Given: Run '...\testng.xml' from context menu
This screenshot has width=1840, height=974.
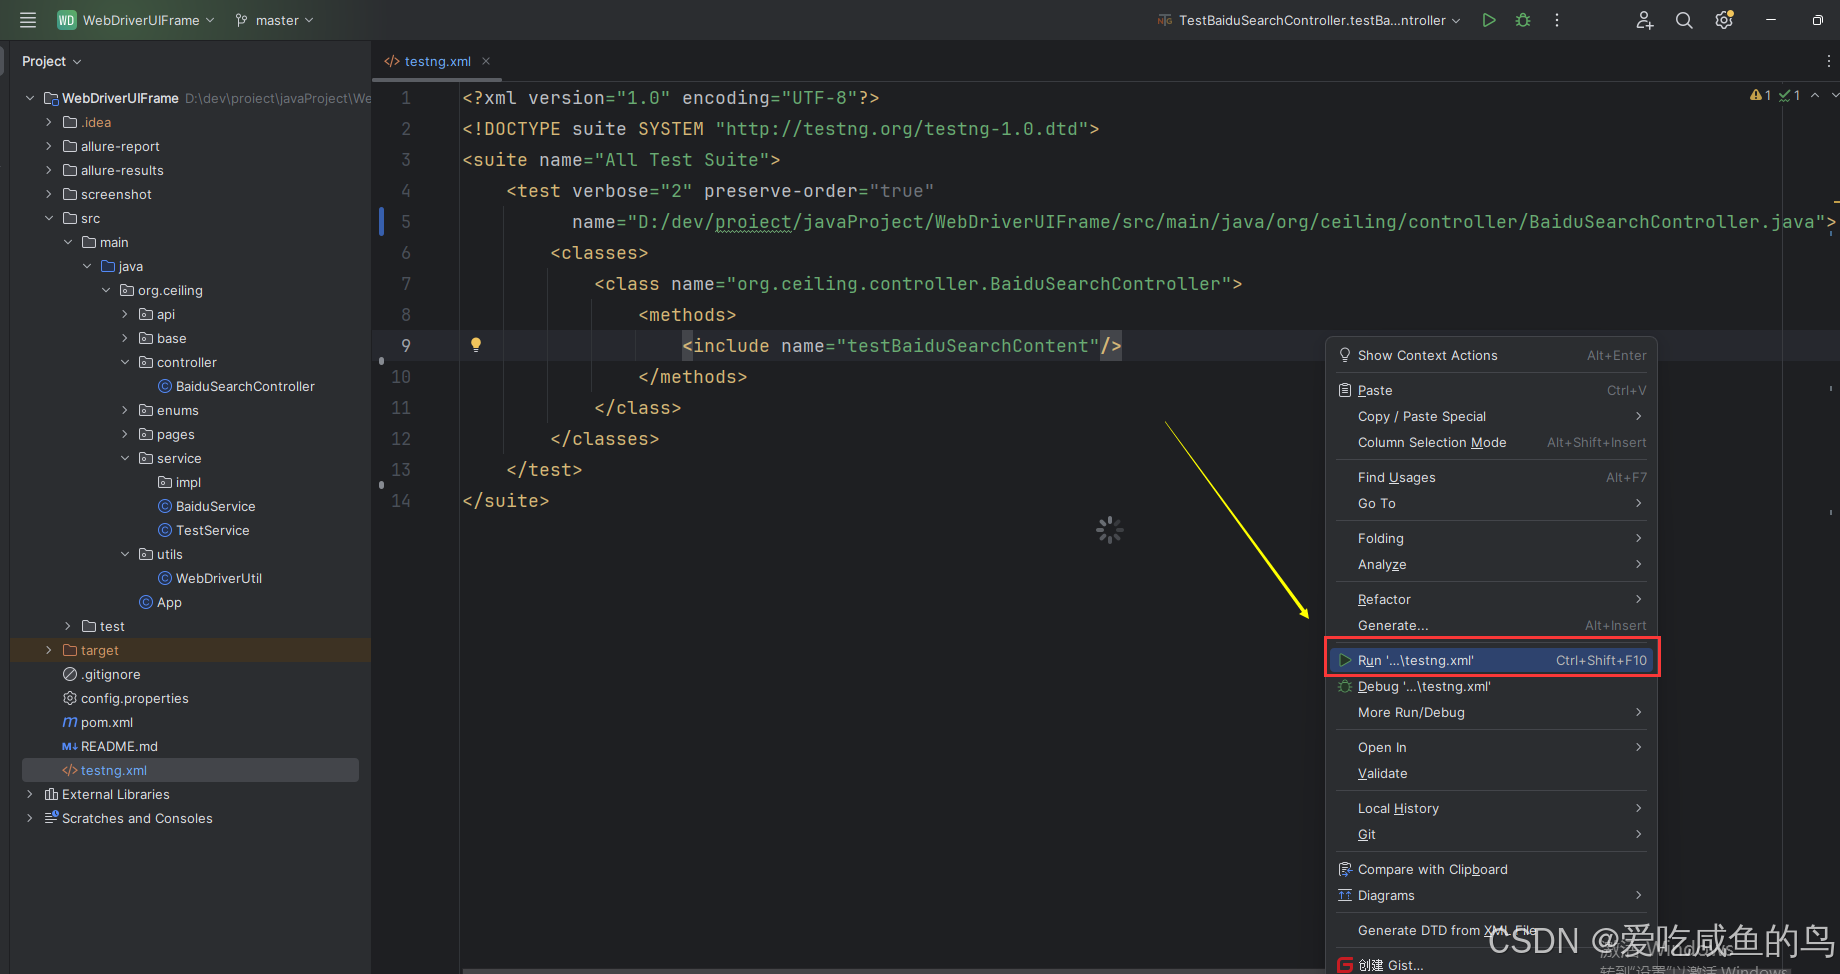Looking at the screenshot, I should point(1491,660).
